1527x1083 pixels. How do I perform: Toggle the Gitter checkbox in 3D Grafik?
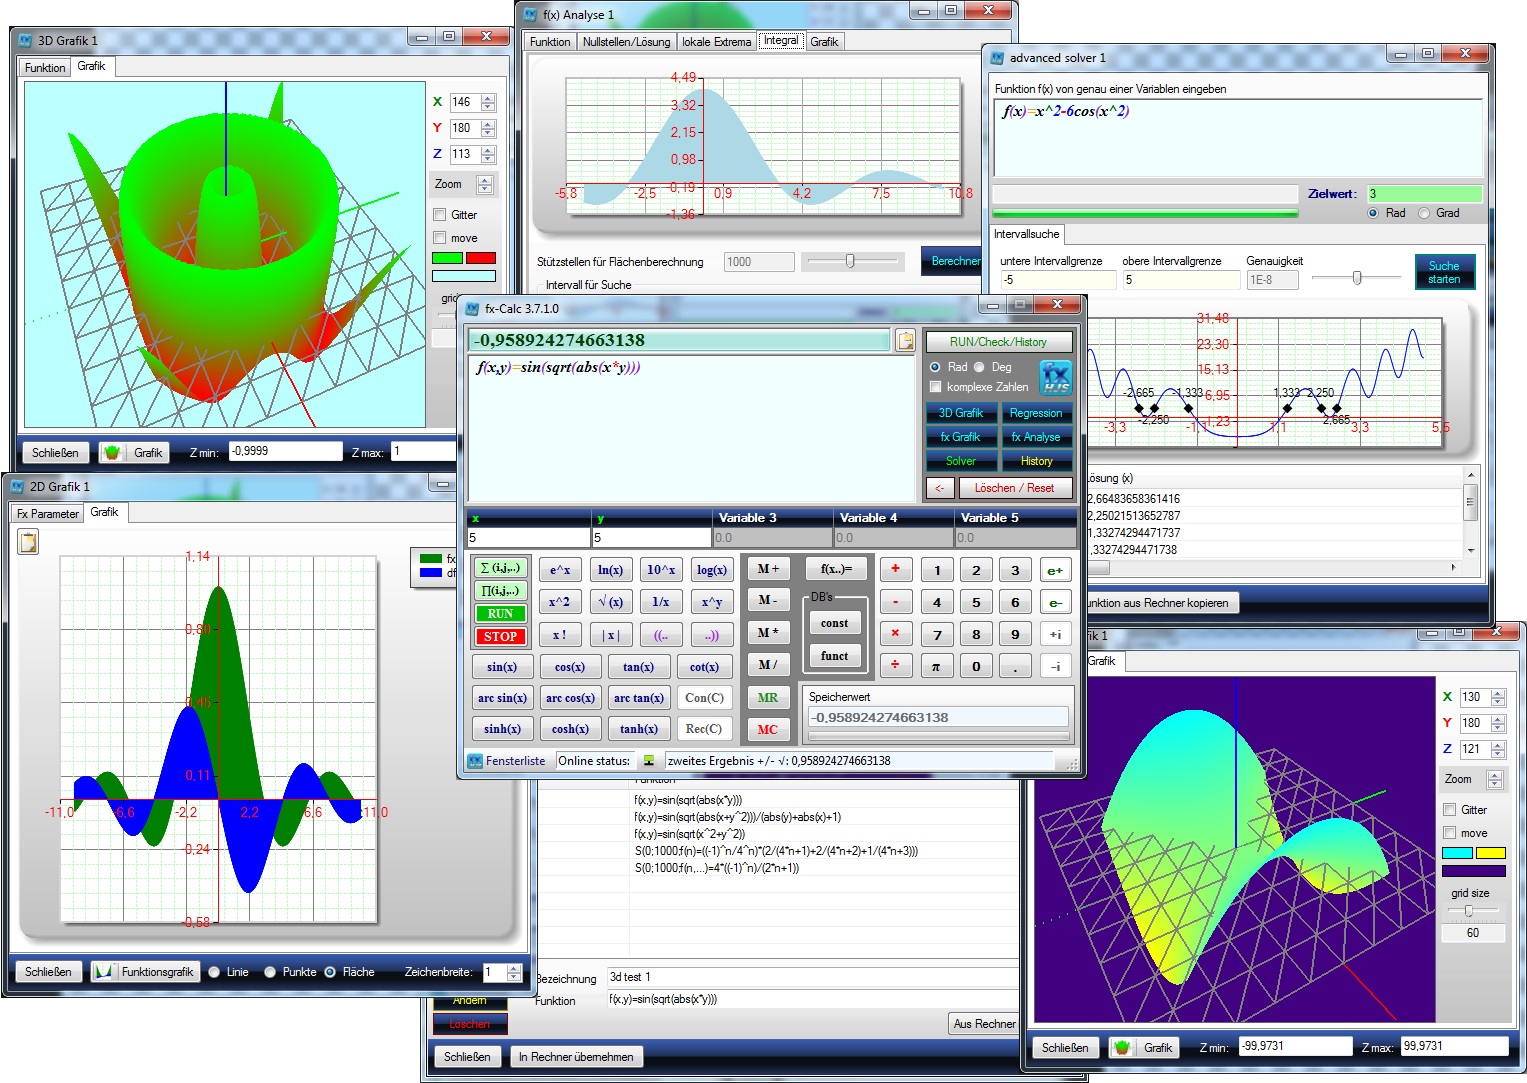(439, 215)
